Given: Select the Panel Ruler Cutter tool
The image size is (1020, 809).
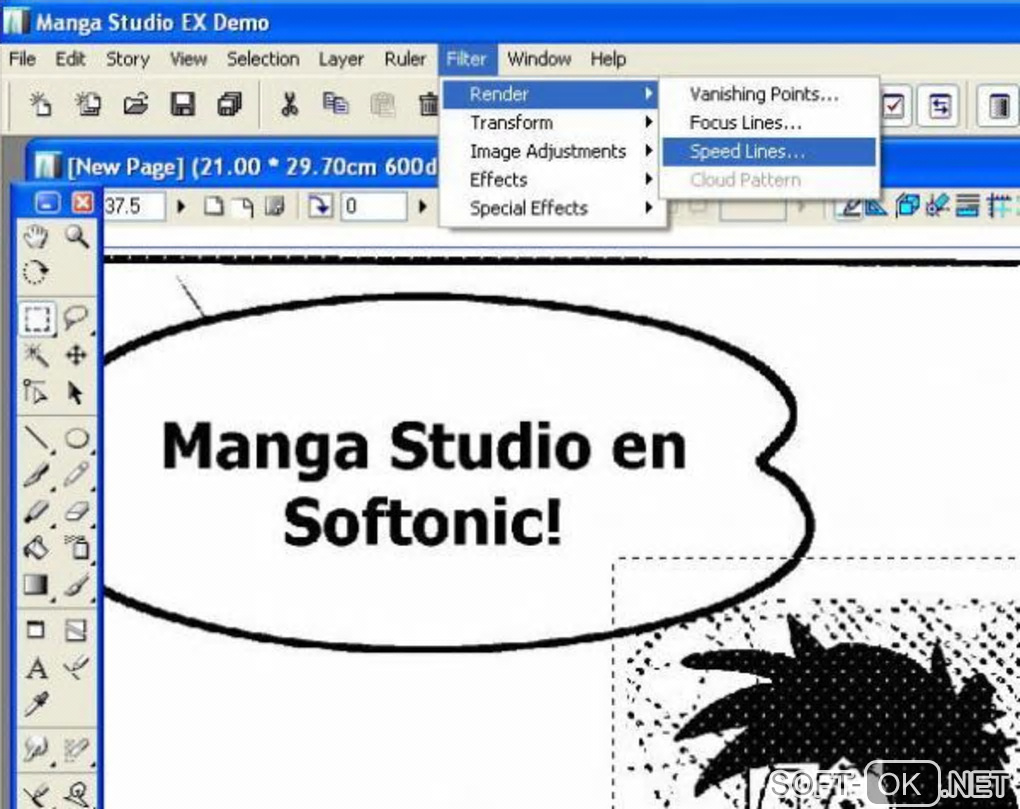Looking at the screenshot, I should pos(77,630).
